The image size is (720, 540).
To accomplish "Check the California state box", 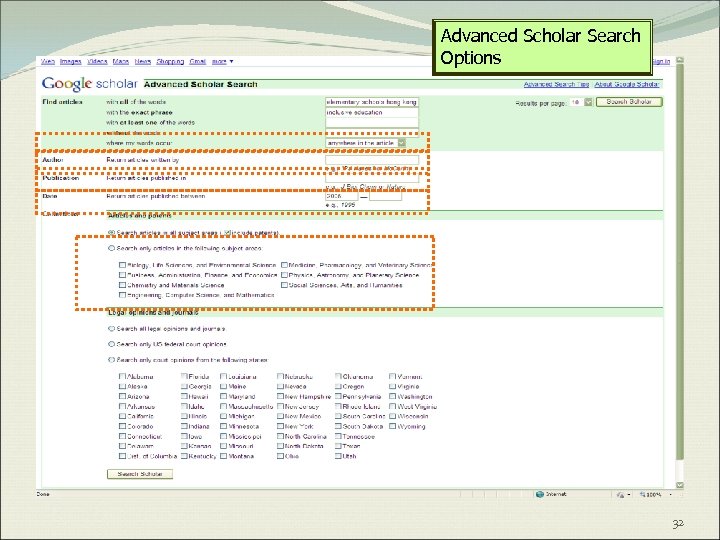I will pos(122,416).
